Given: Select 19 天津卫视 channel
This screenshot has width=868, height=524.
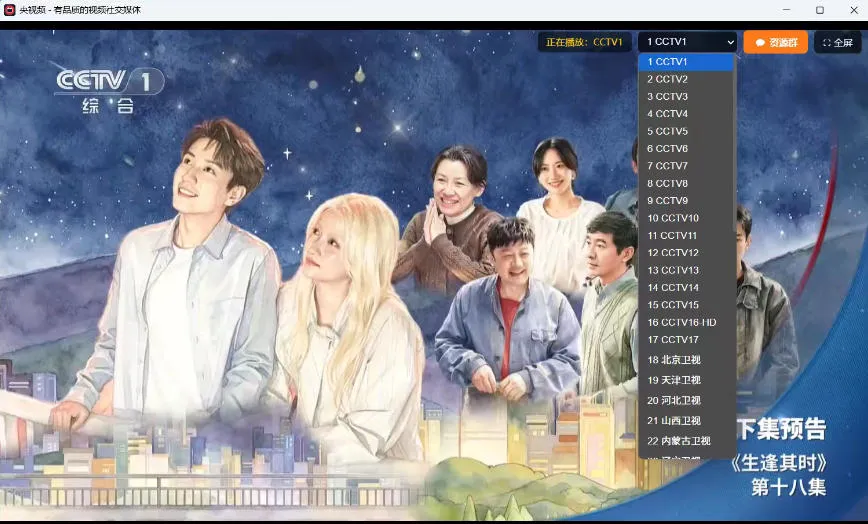Looking at the screenshot, I should tap(686, 380).
